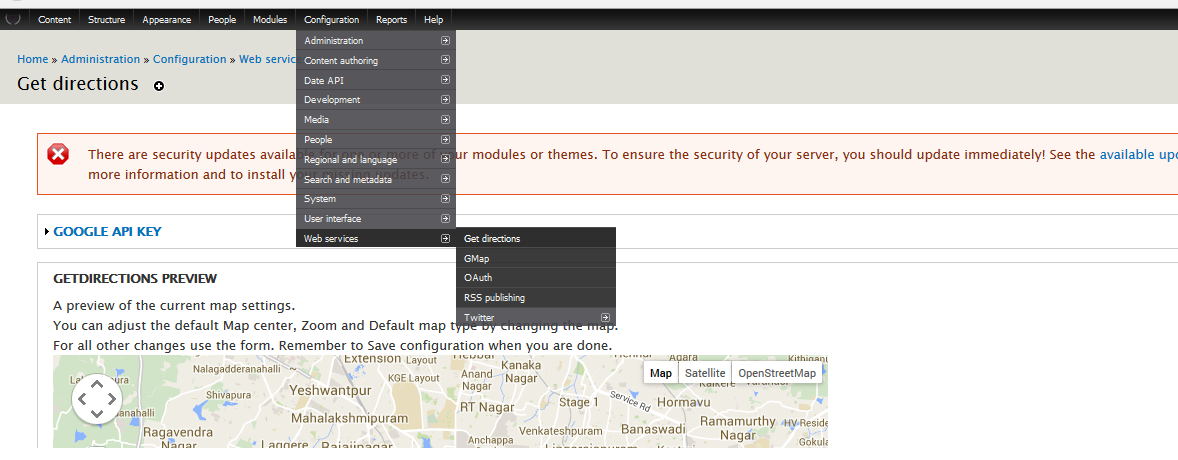Select Regional and language menu entry

(376, 159)
